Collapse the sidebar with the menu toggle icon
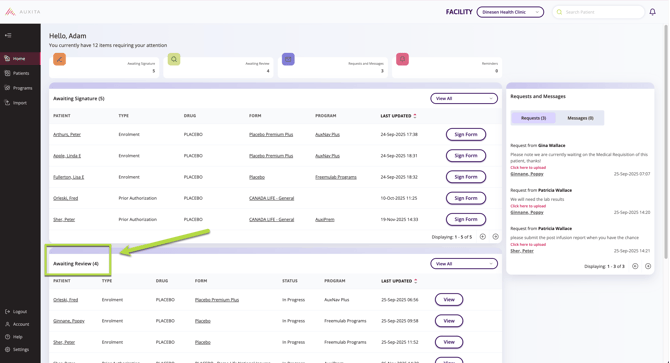670x363 pixels. coord(8,35)
